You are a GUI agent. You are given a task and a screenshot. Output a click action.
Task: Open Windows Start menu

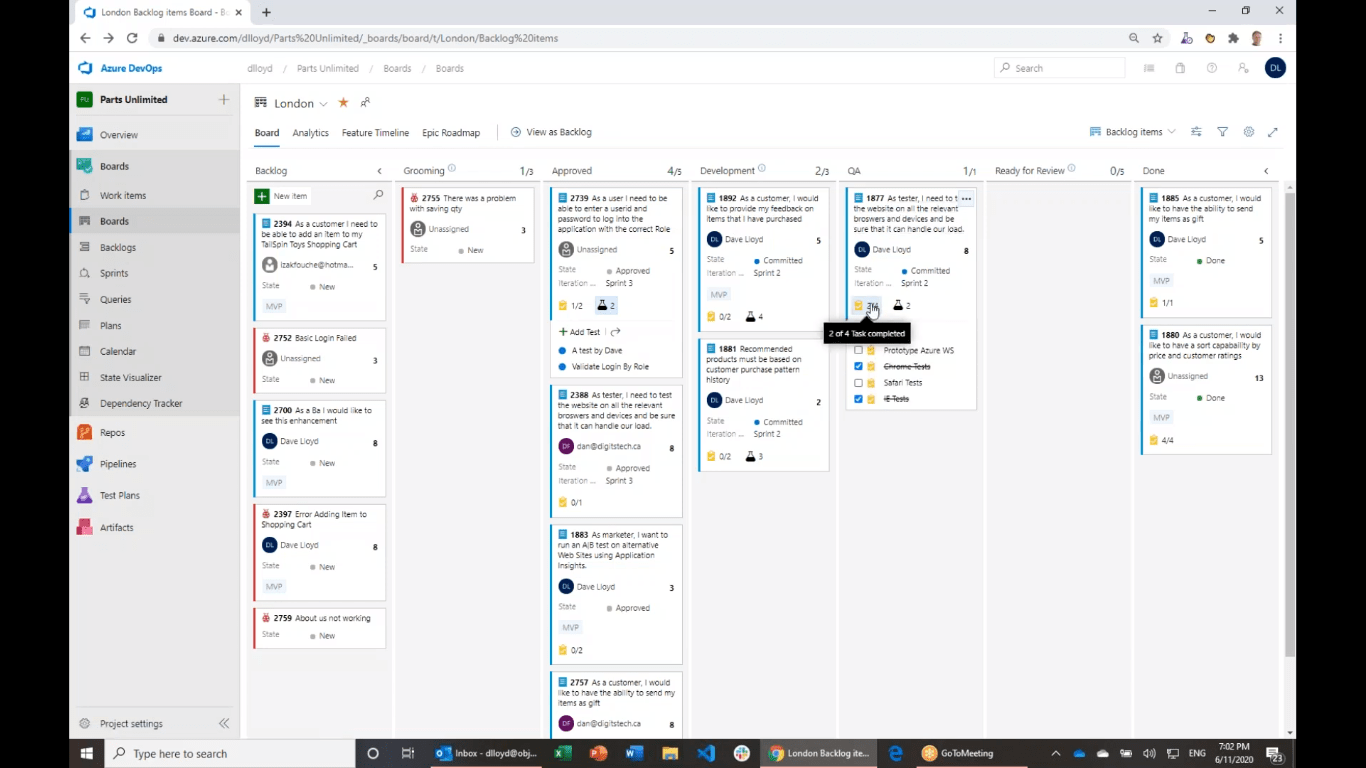coord(87,753)
